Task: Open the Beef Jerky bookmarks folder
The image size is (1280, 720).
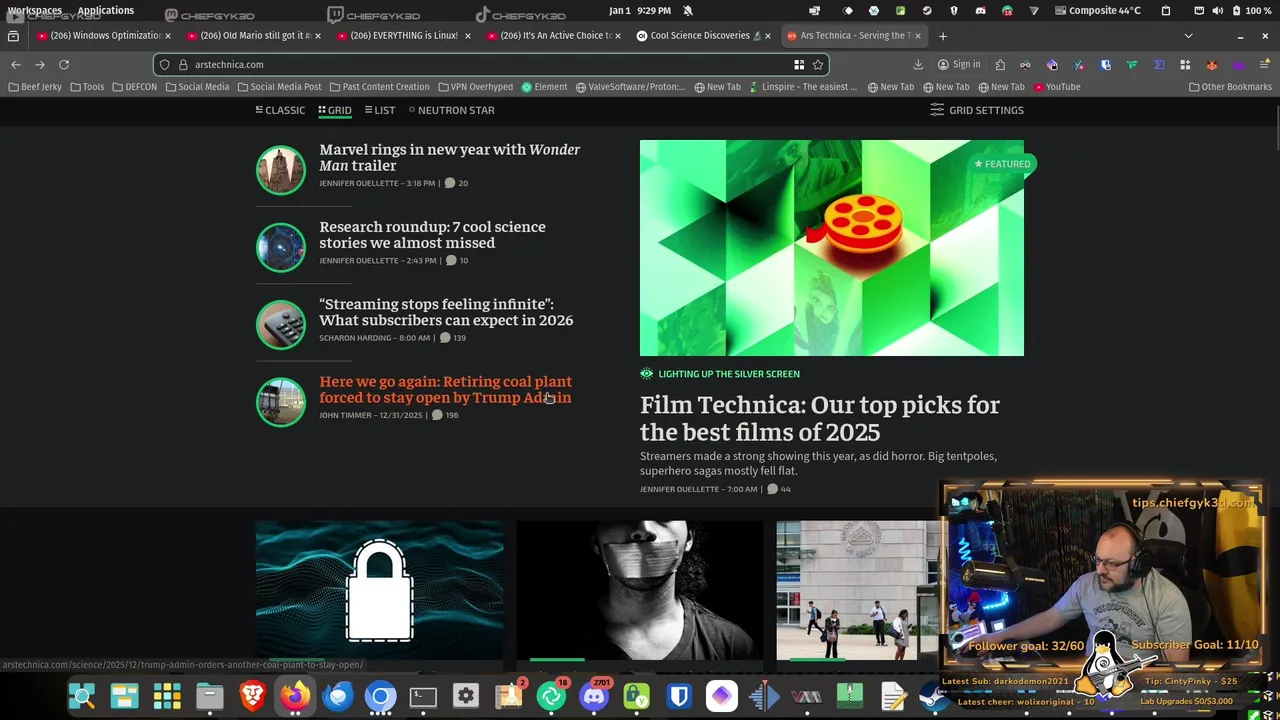Action: coord(35,87)
